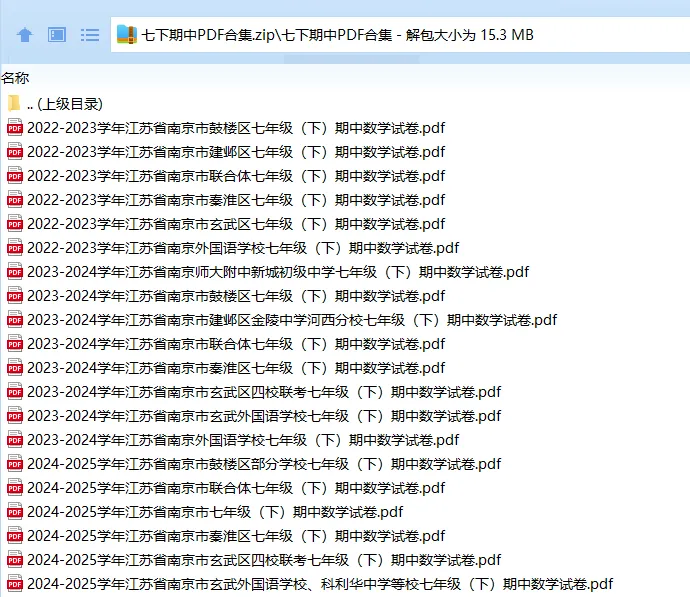Click PDF icon of 2022-2023 鼓楼区 file

tap(15, 128)
